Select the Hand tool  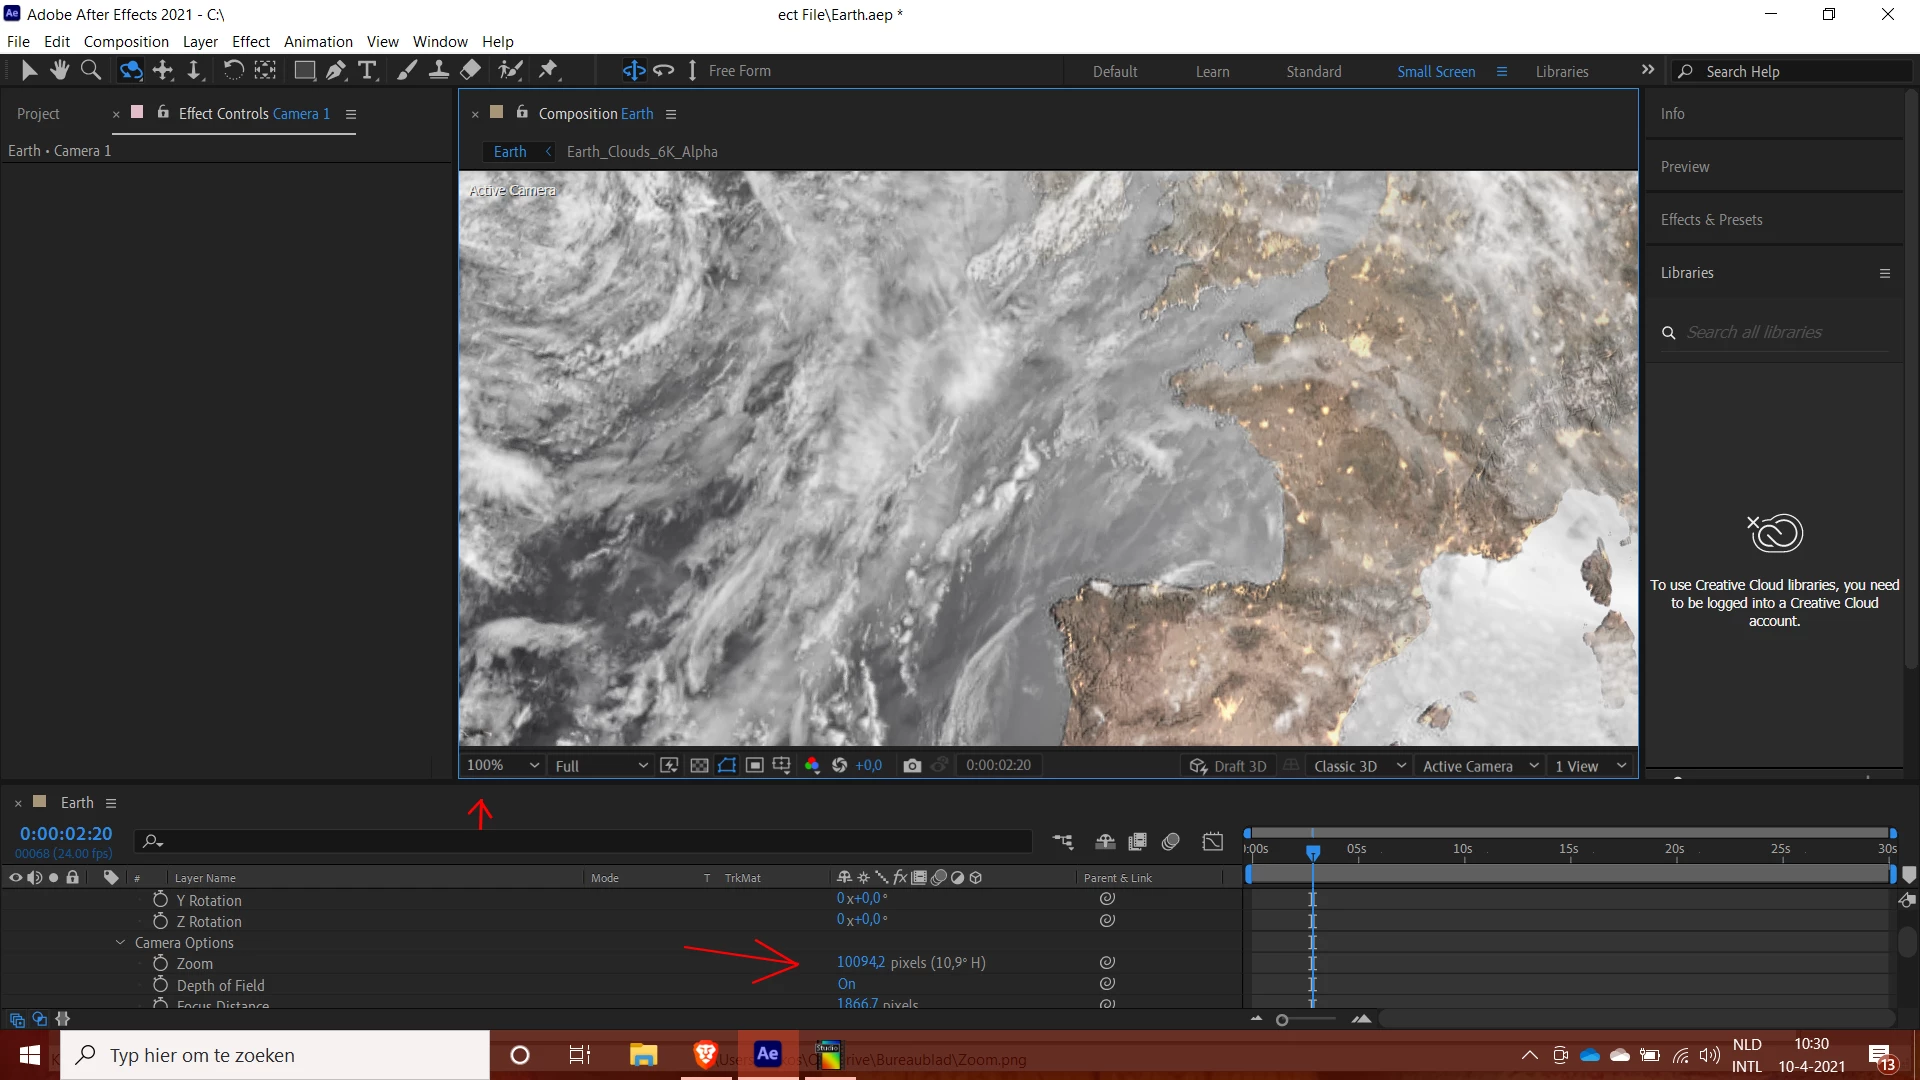[x=60, y=70]
